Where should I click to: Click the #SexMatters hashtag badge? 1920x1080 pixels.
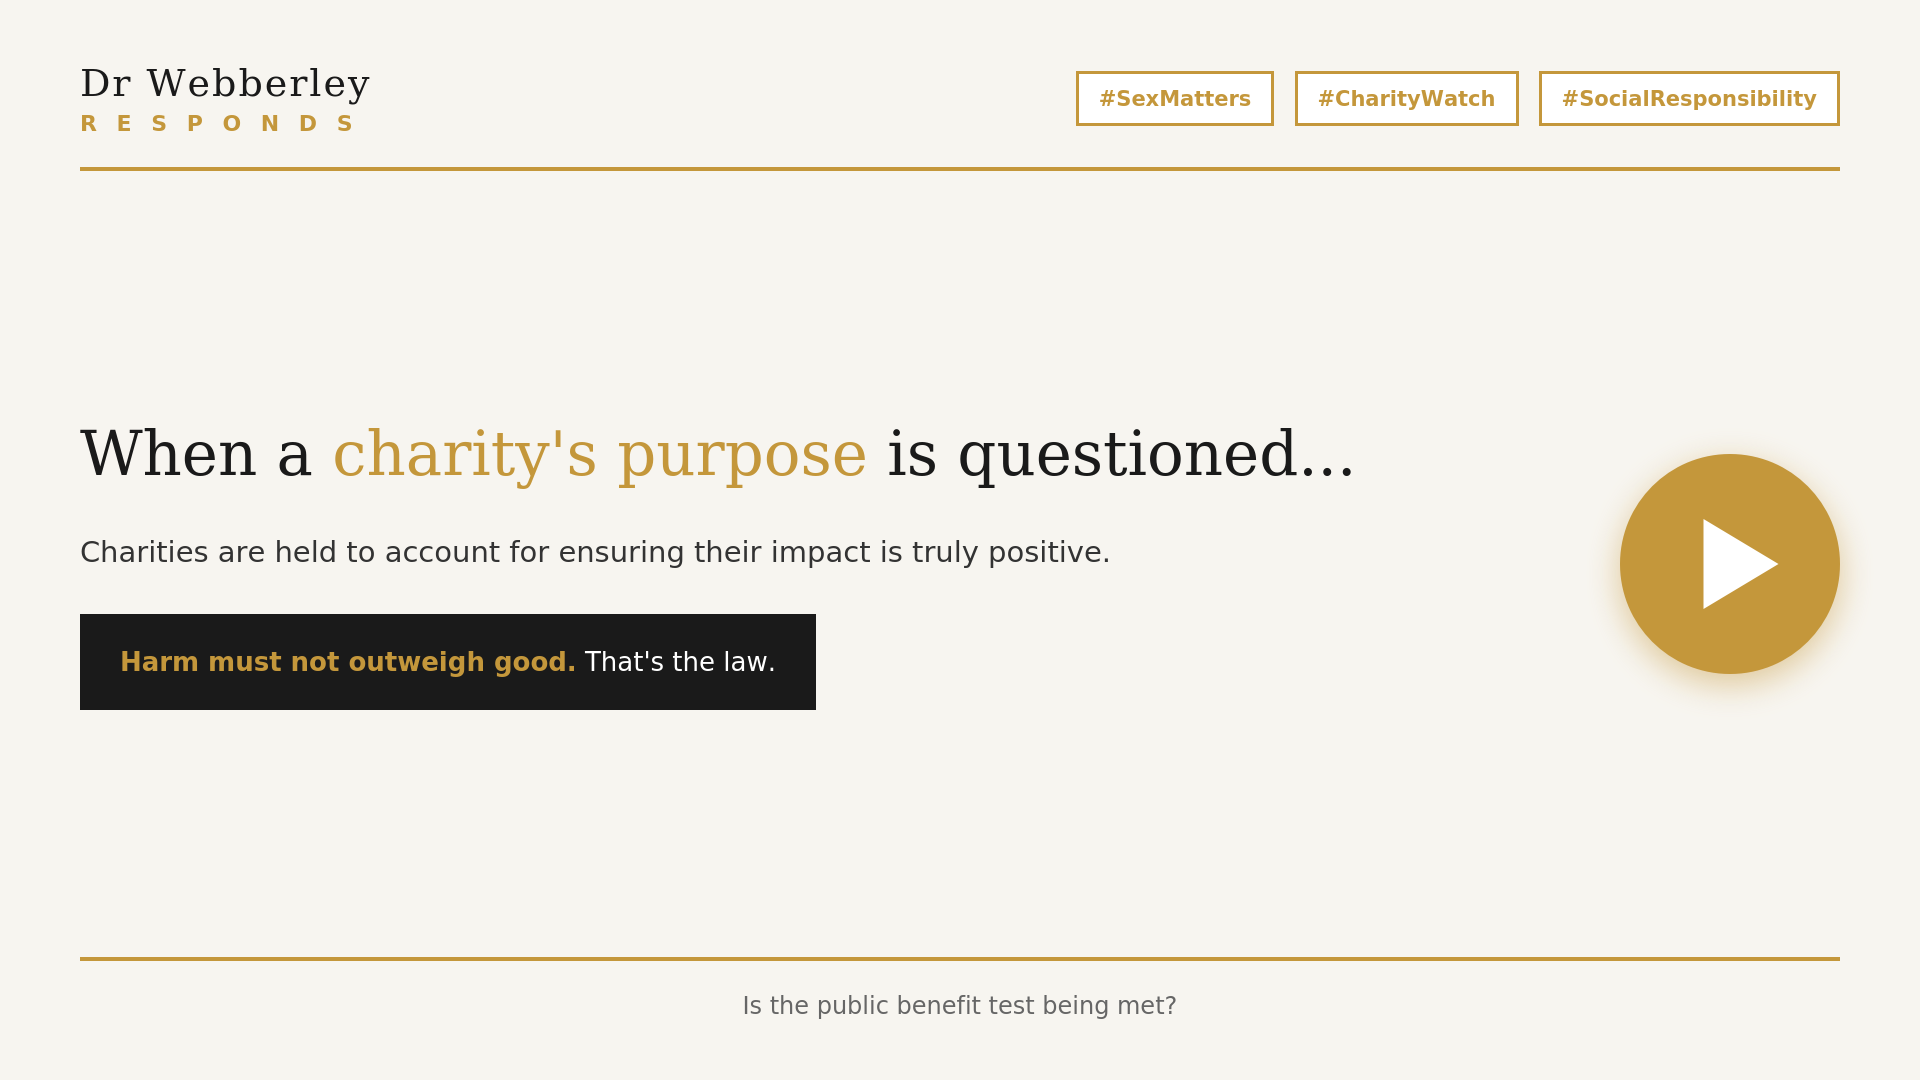(x=1174, y=98)
